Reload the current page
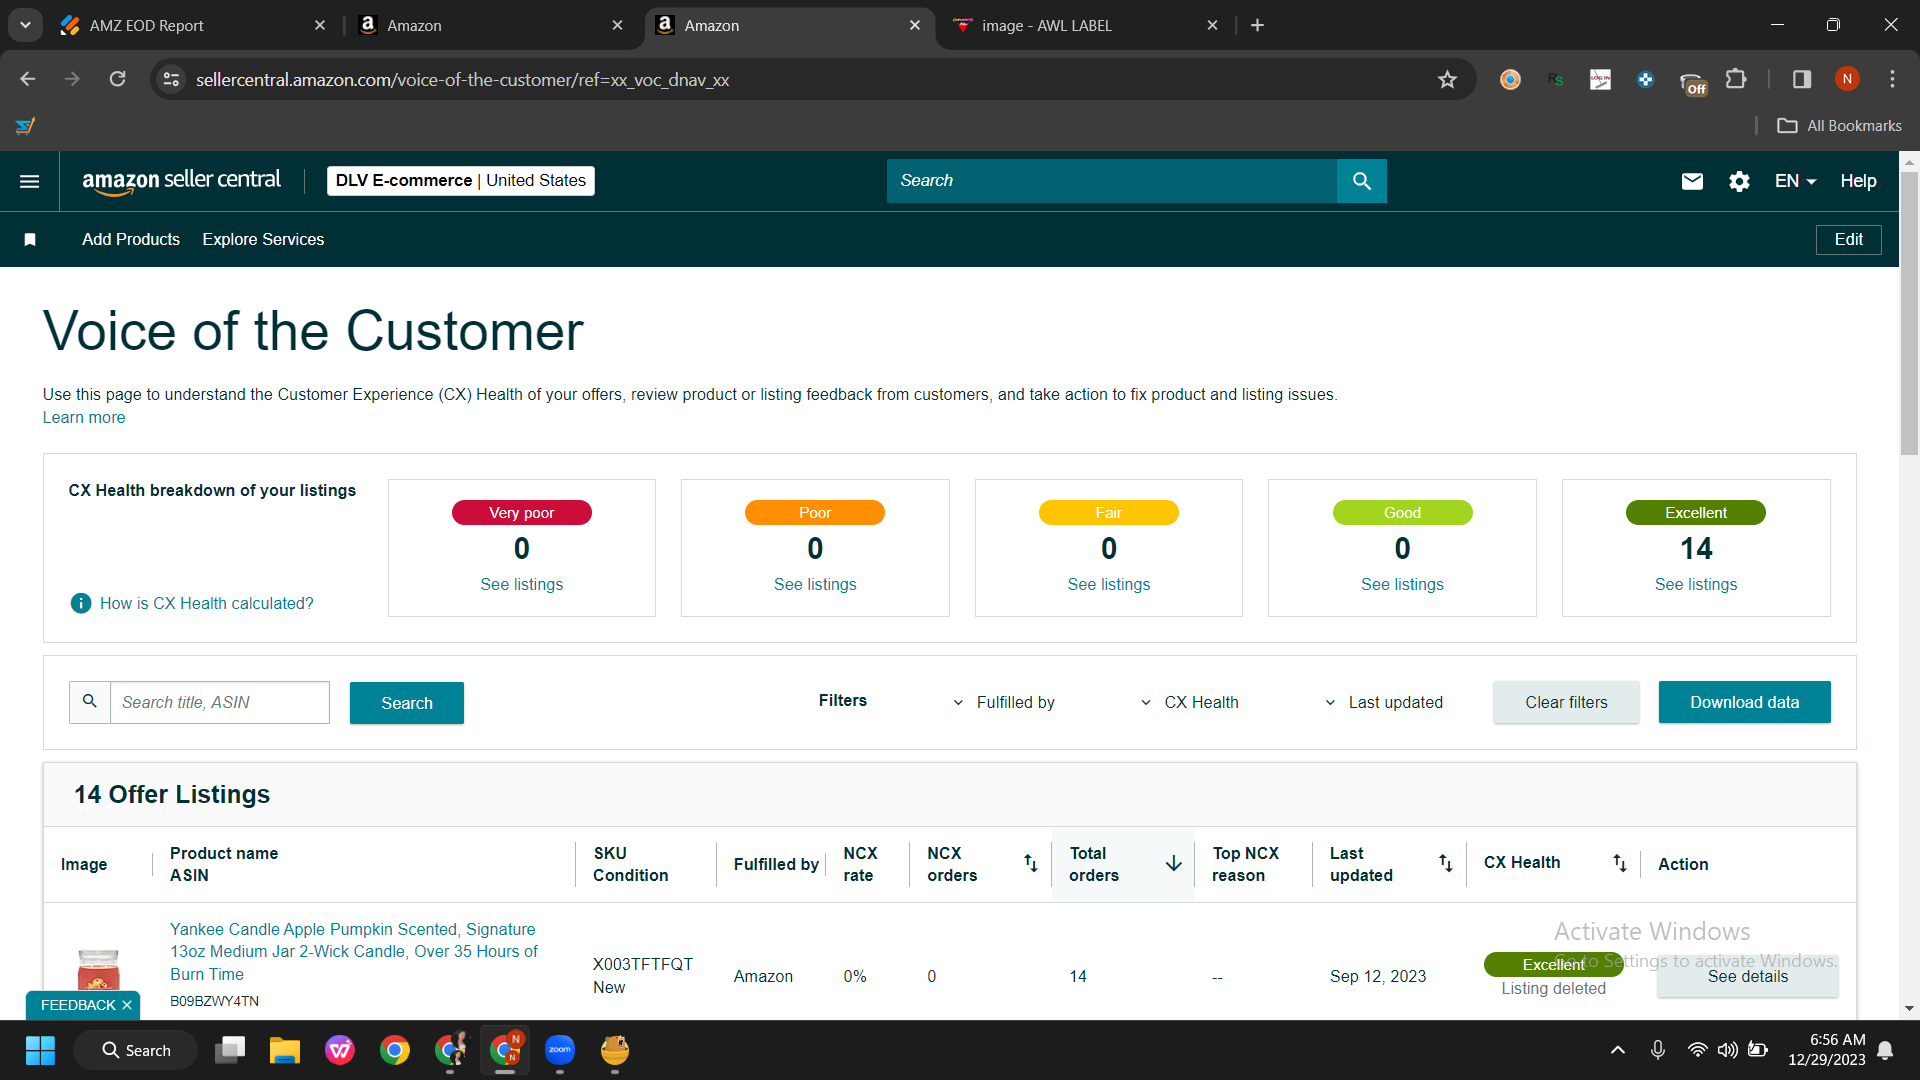This screenshot has width=1920, height=1080. 117,79
